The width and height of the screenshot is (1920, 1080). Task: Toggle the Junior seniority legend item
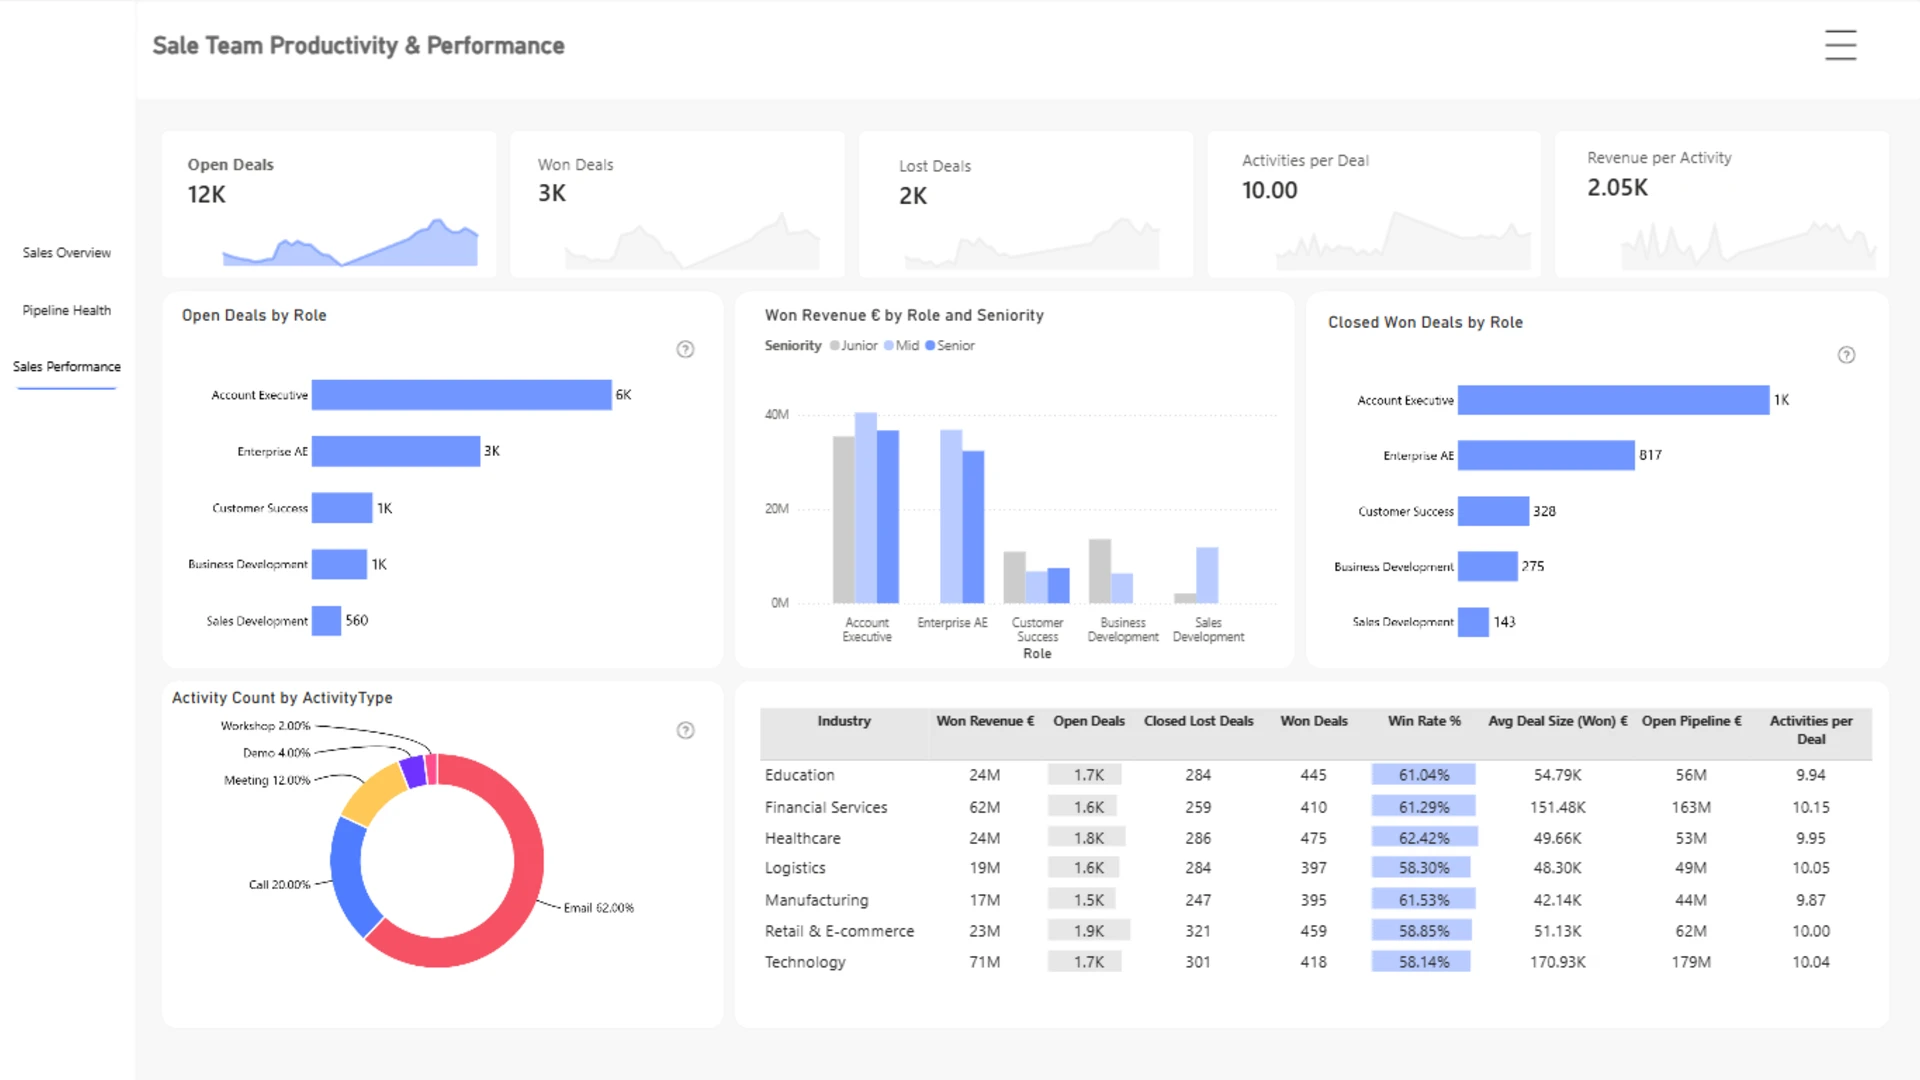coord(853,345)
